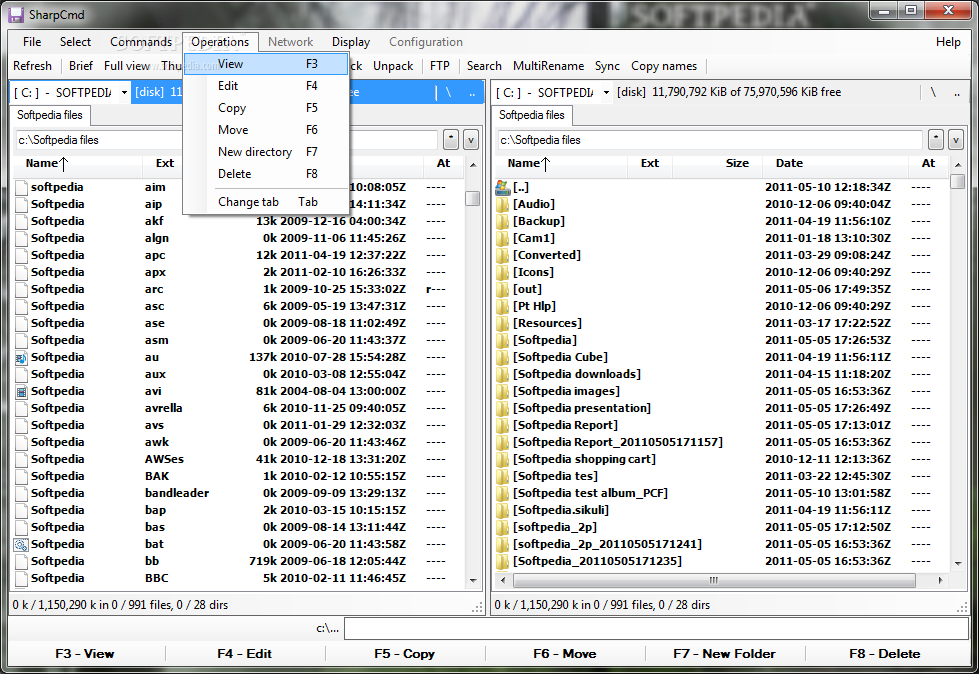Screen dimensions: 979x674
Task: Click the F3 - View bottom button
Action: tap(85, 654)
